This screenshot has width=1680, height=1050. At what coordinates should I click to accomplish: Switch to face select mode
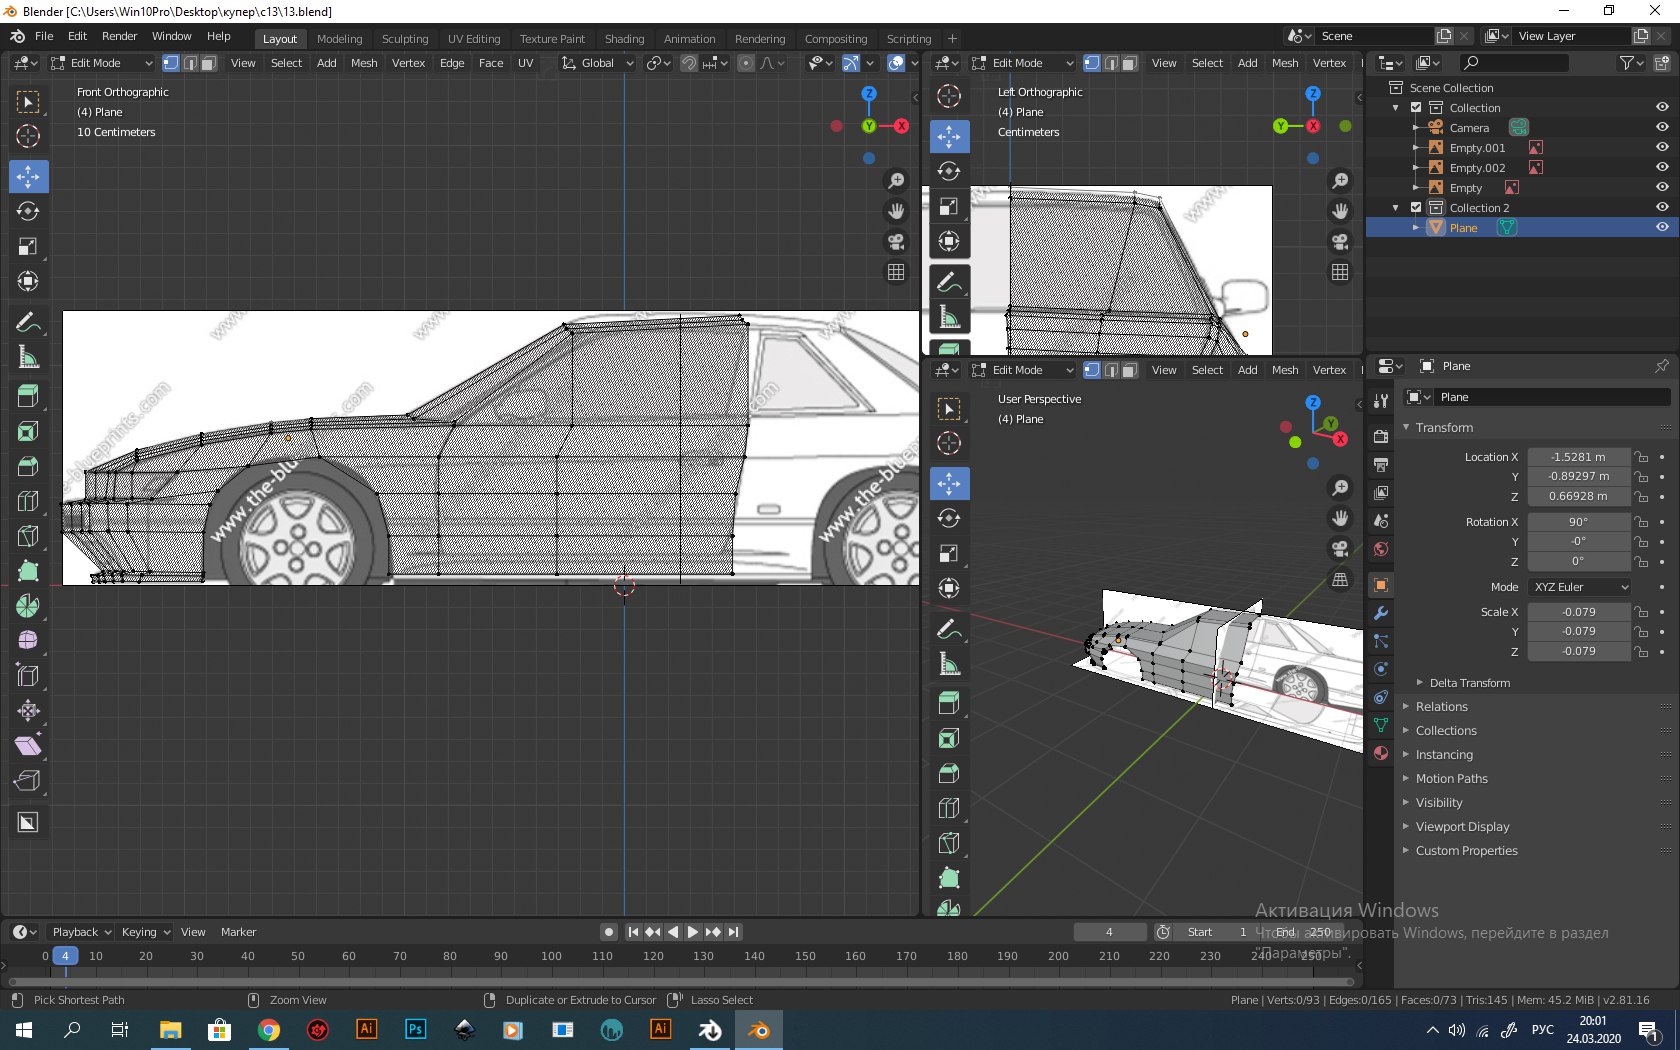coord(209,63)
